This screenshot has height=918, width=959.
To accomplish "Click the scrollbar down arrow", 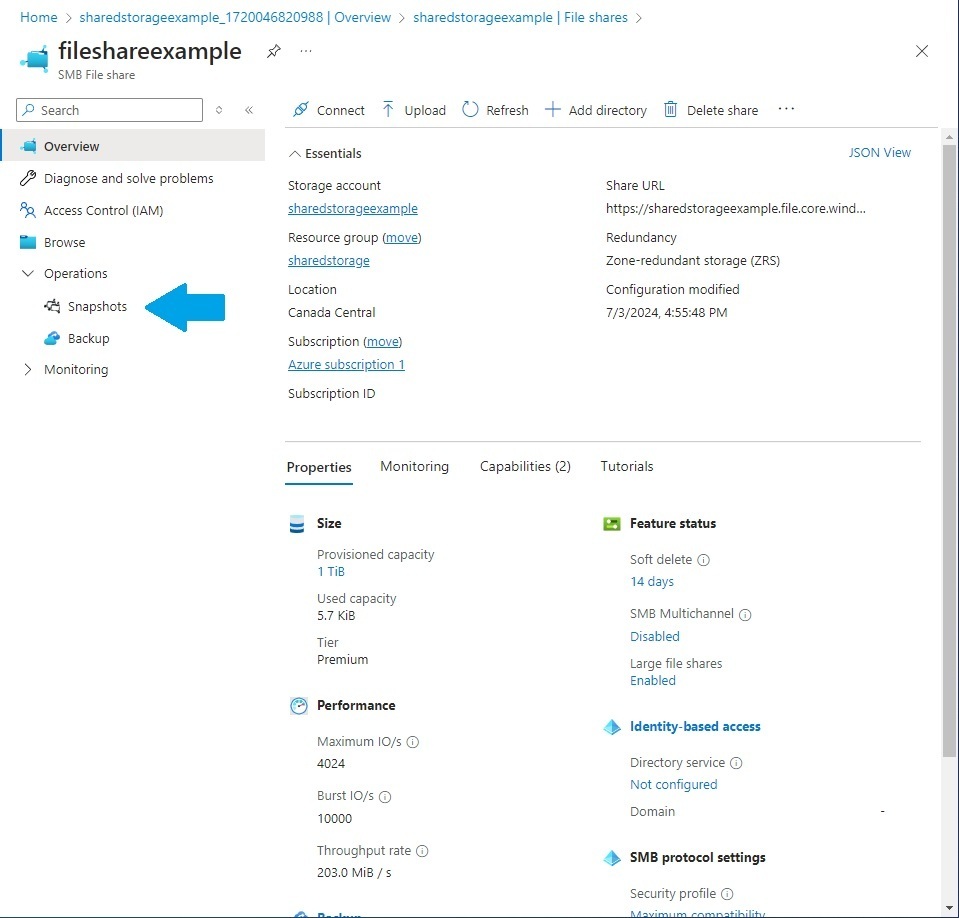I will 949,908.
